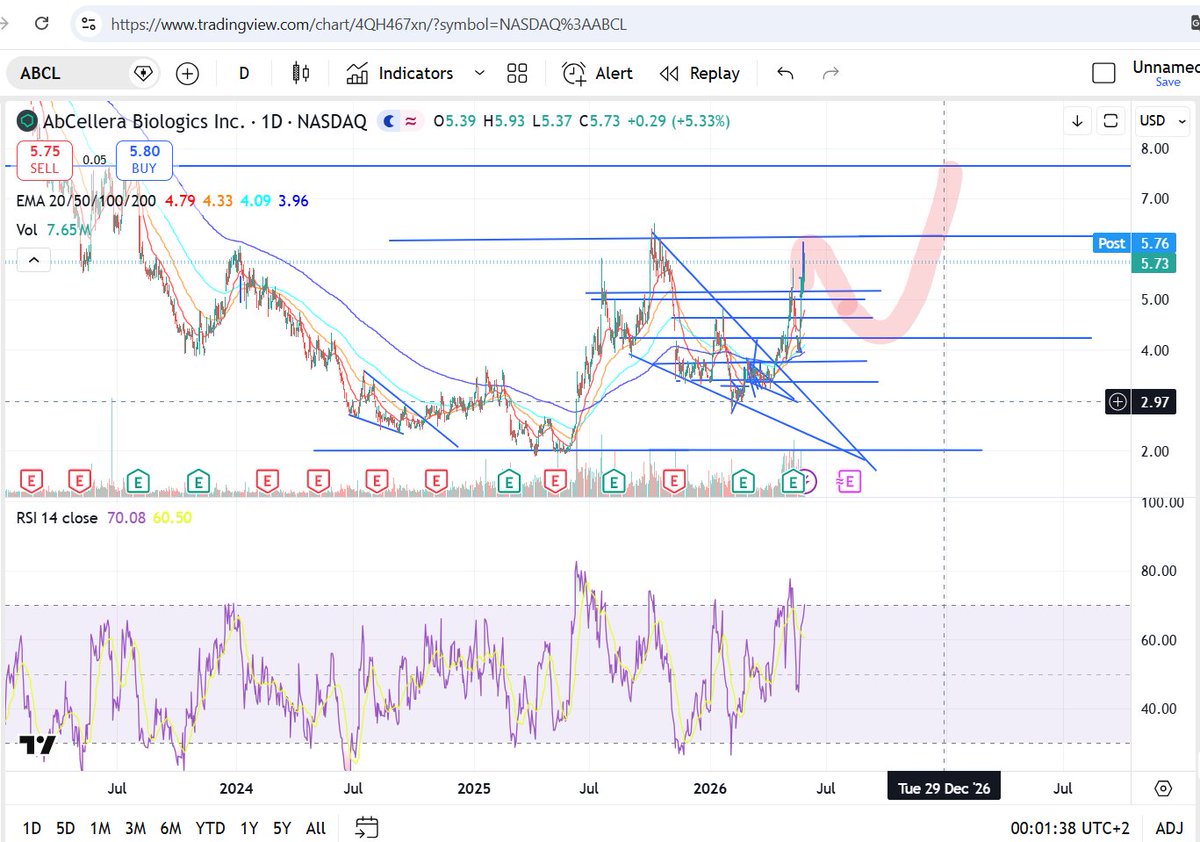Select the RSI 14 close legend
Screen dimensions: 1200x842
[57, 518]
